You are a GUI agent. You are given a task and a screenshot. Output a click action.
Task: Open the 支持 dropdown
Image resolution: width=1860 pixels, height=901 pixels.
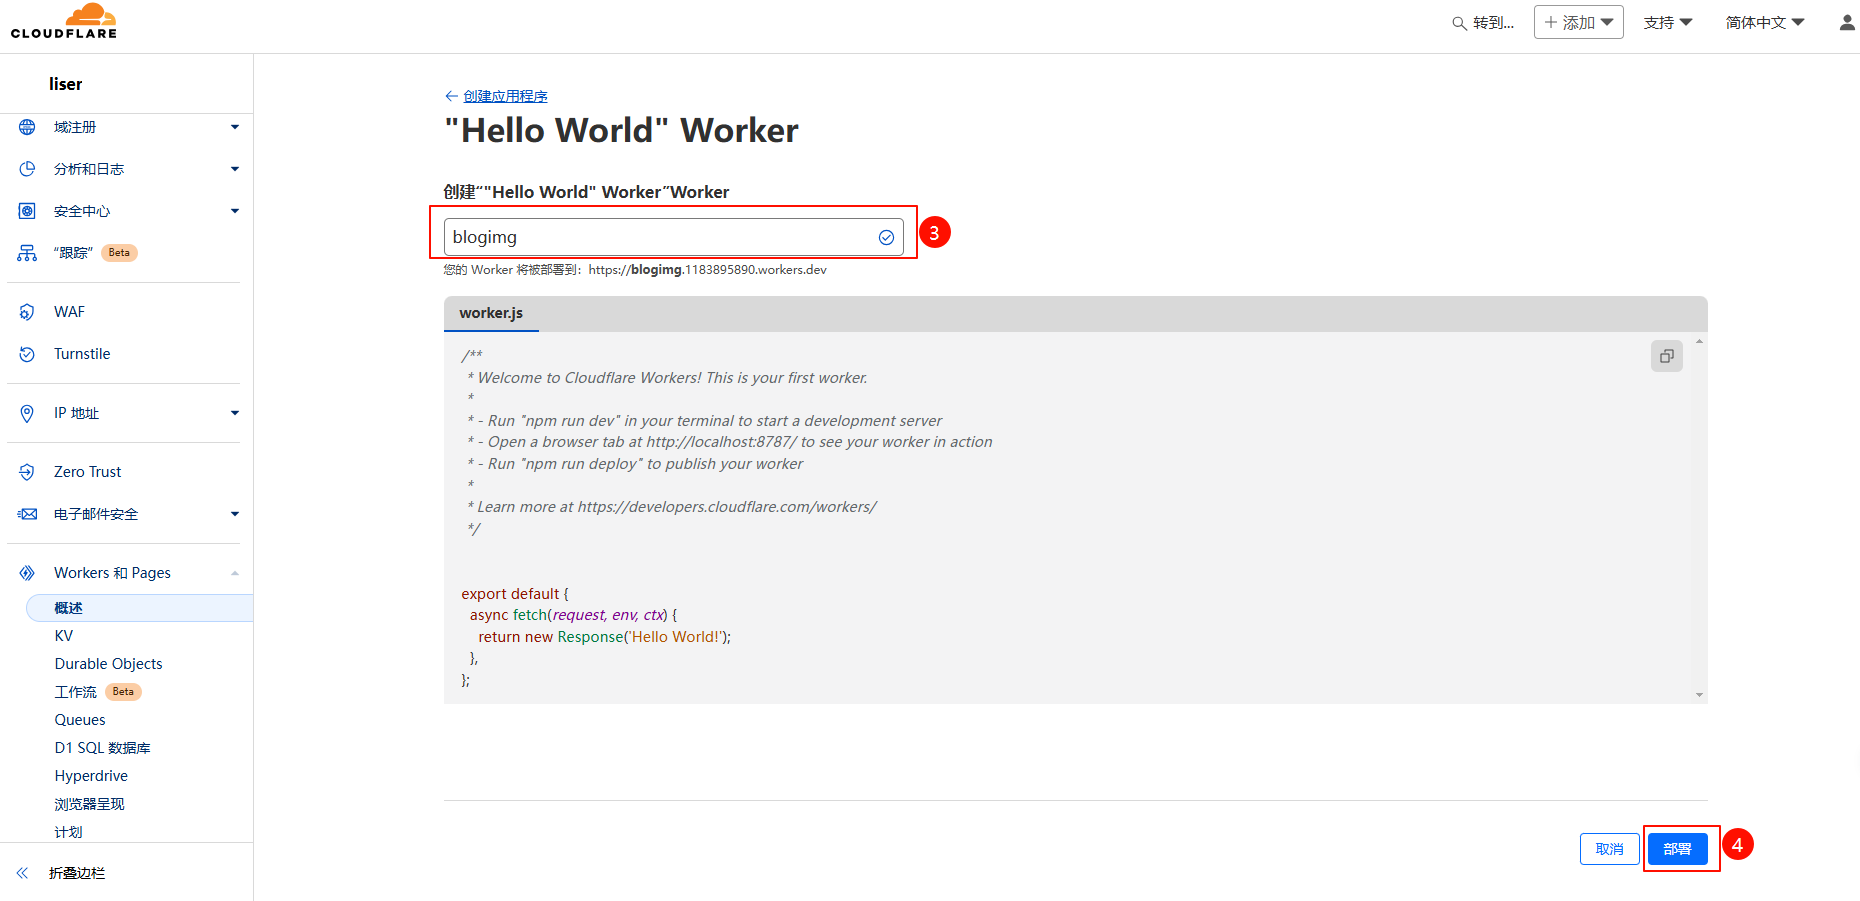coord(1667,22)
